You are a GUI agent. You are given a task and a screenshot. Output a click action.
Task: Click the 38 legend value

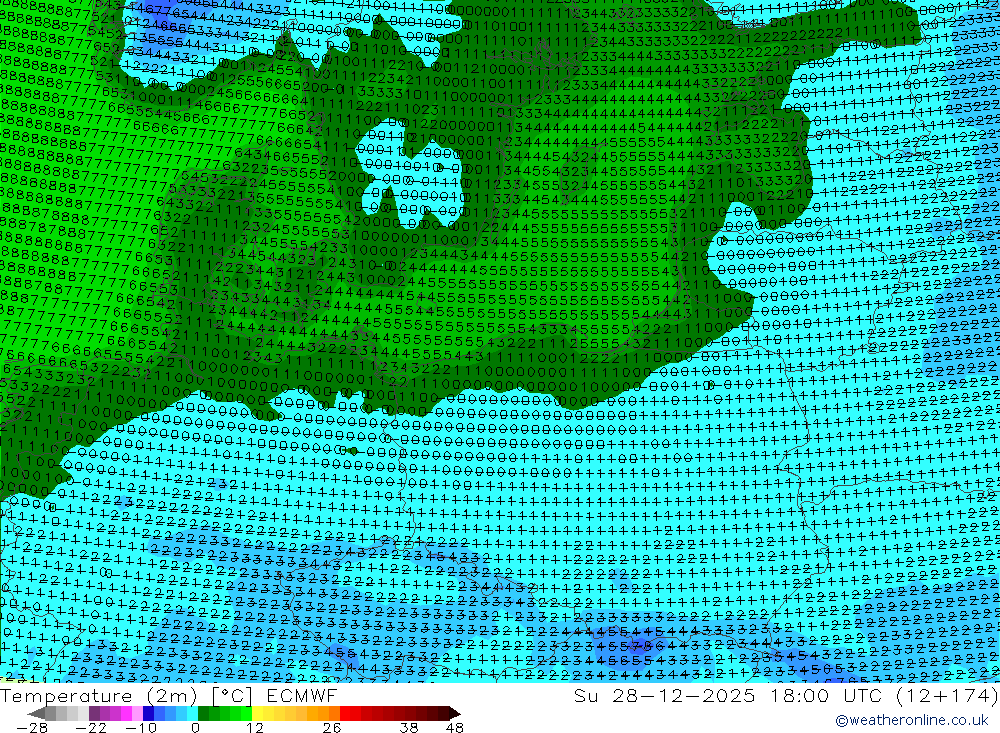(x=408, y=727)
